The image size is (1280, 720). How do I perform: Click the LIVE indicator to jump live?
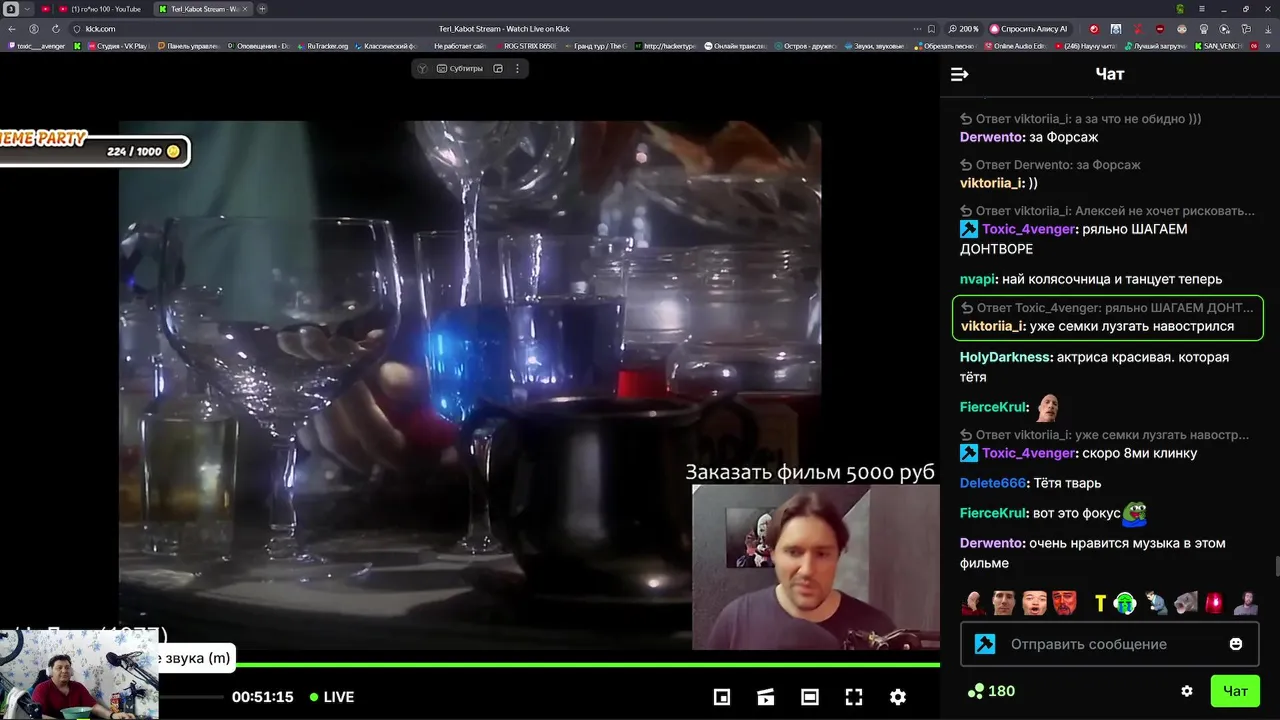(x=332, y=697)
